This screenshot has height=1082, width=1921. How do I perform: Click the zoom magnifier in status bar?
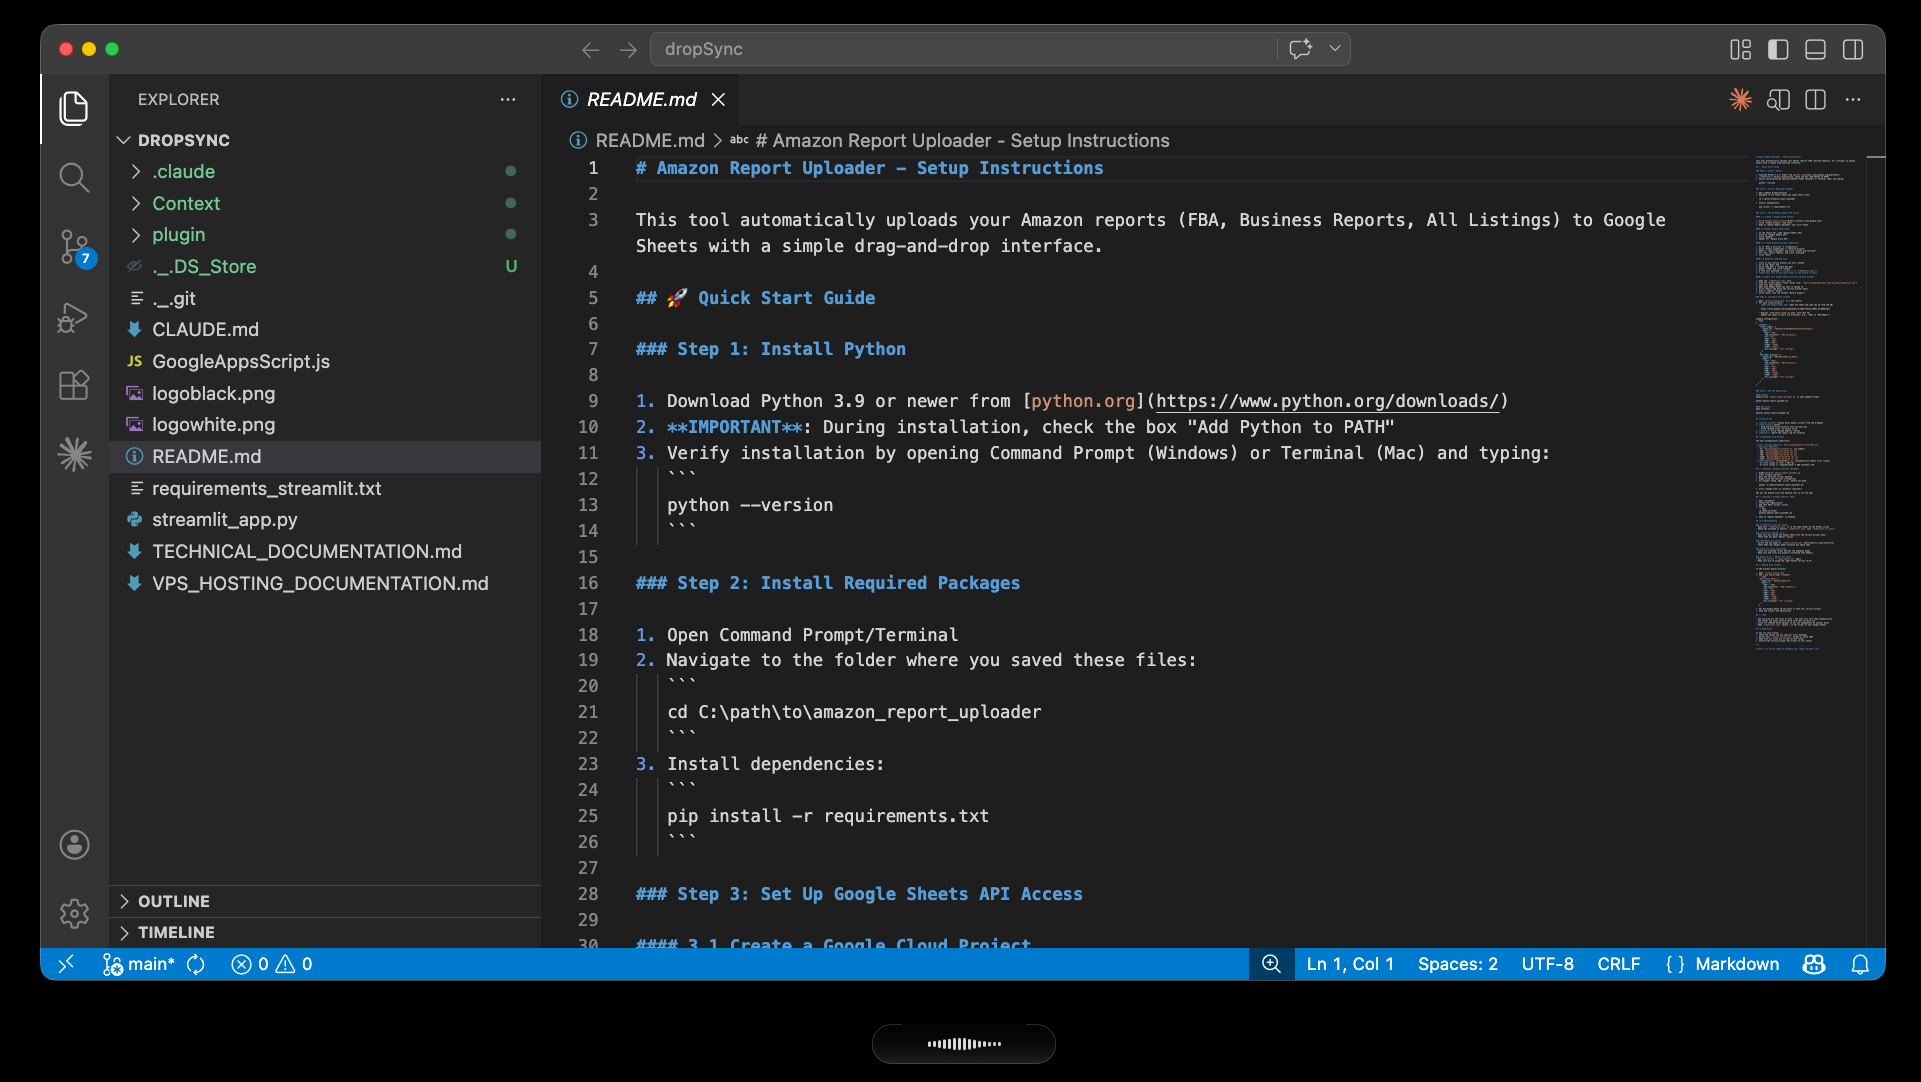tap(1271, 964)
